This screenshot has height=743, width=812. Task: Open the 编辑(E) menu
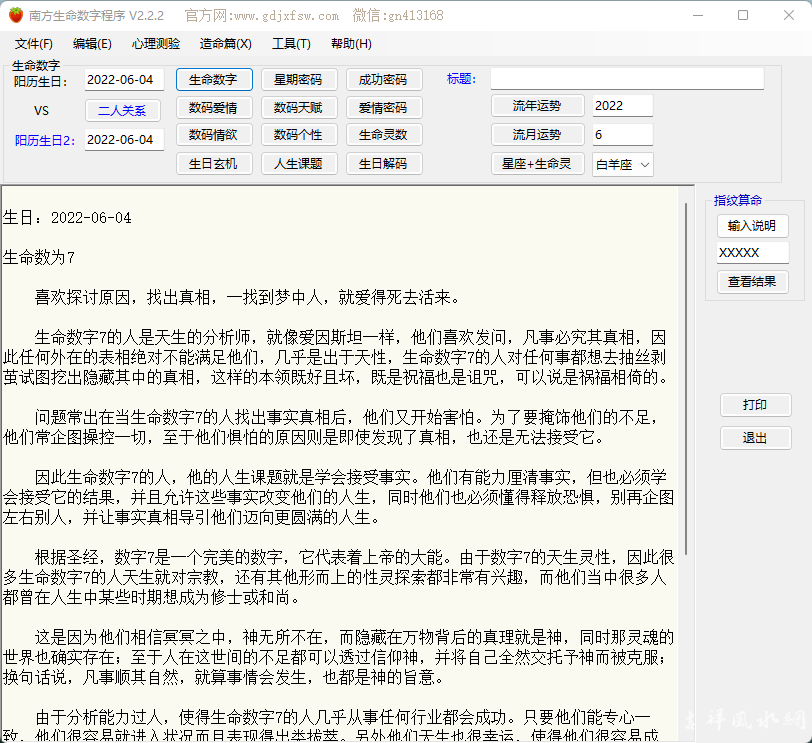[92, 44]
